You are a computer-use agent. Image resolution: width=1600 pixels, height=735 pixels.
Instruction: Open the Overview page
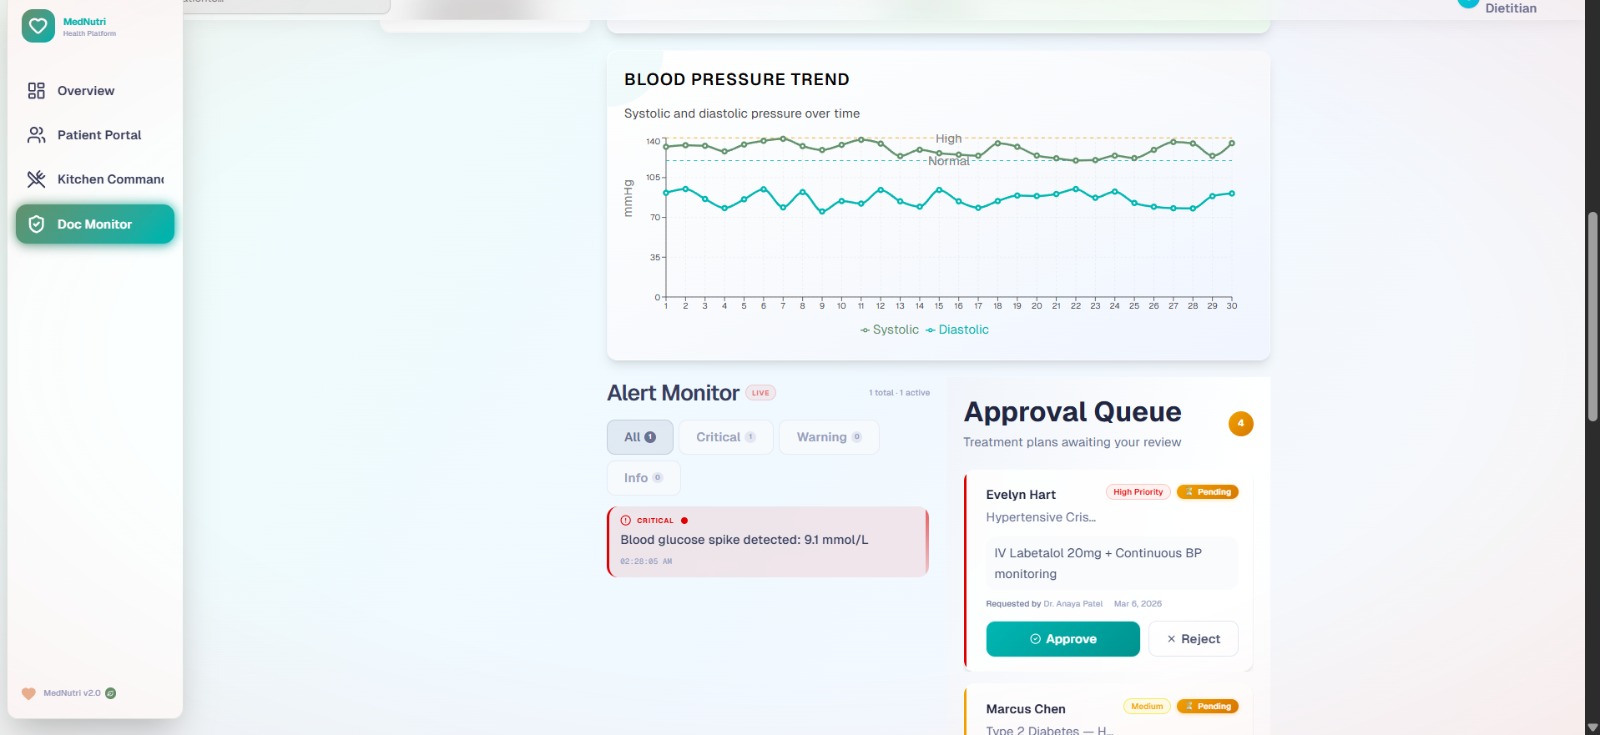coord(95,91)
